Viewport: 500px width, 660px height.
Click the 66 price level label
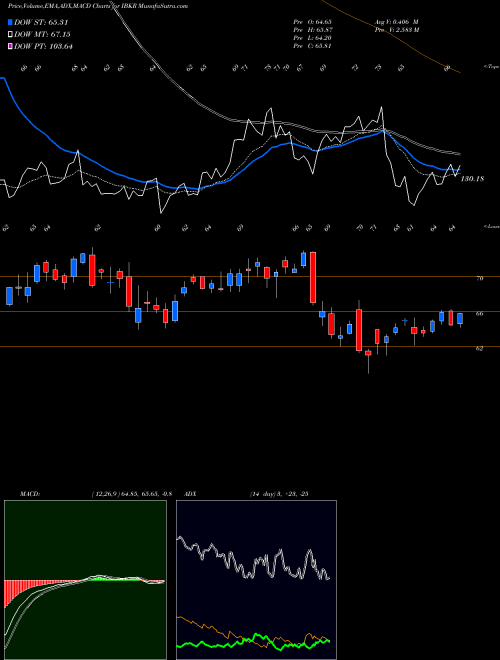click(479, 314)
